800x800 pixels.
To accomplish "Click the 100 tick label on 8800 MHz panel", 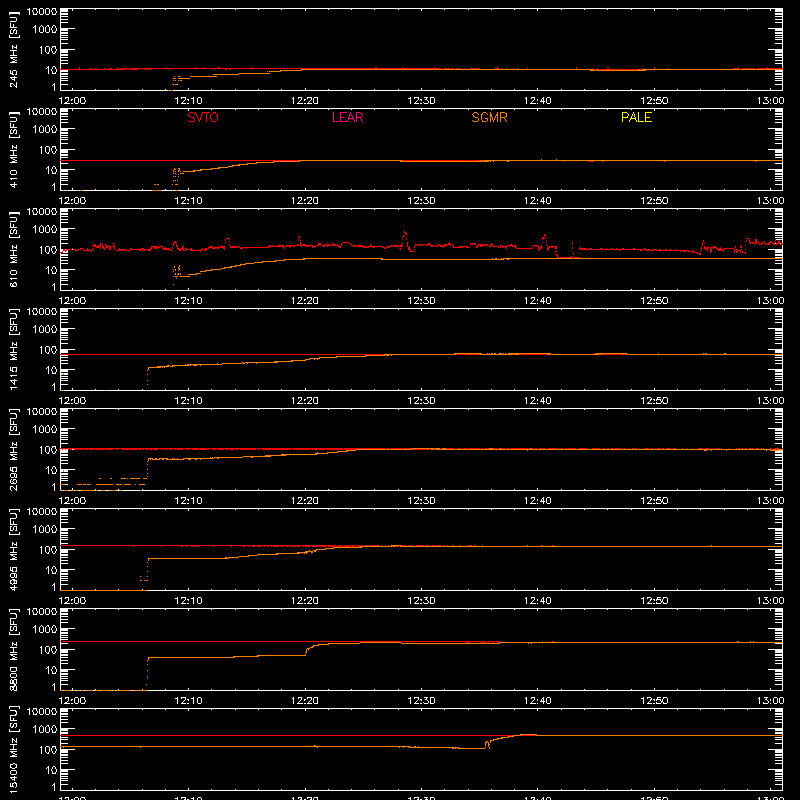I will [48, 650].
